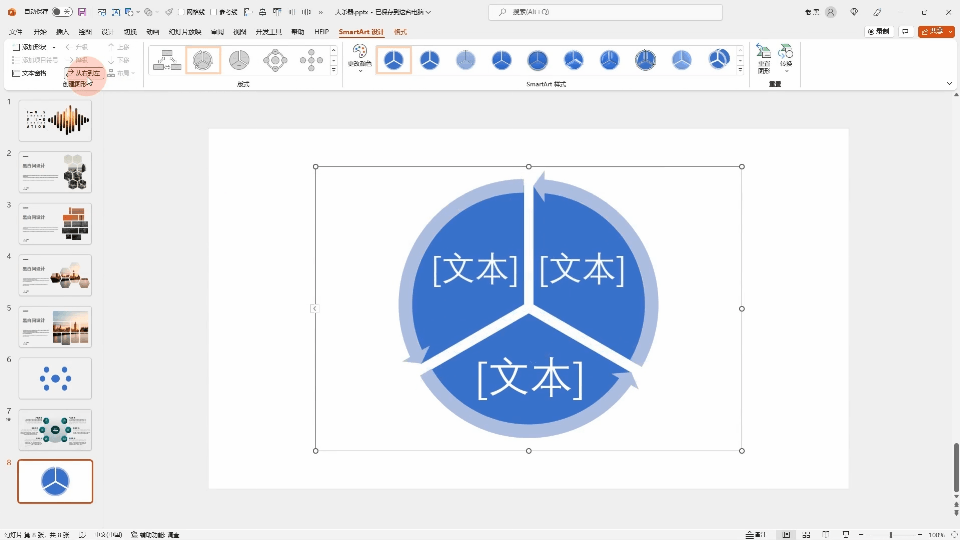Click the top-right [文本] segment of the diagram
The width and height of the screenshot is (960, 540).
click(582, 269)
